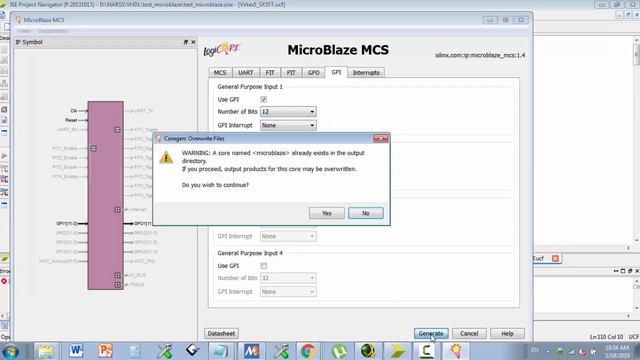Click the Datasheet button
Viewport: 640px width, 360px height.
(221, 333)
